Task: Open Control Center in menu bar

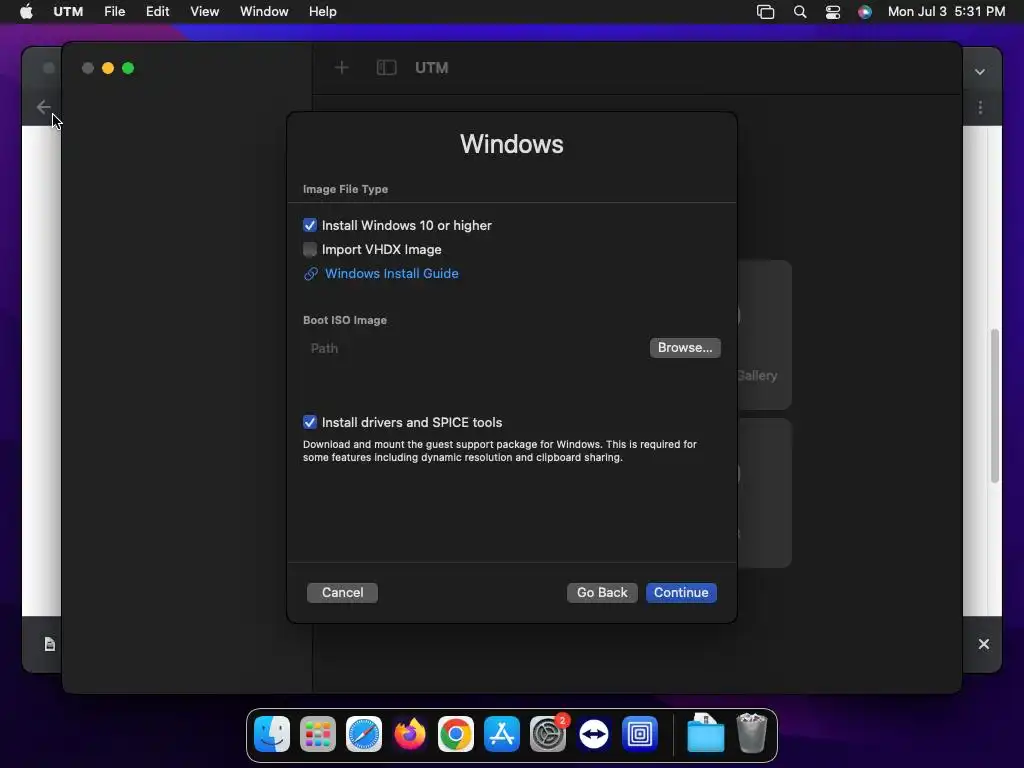Action: tap(833, 12)
